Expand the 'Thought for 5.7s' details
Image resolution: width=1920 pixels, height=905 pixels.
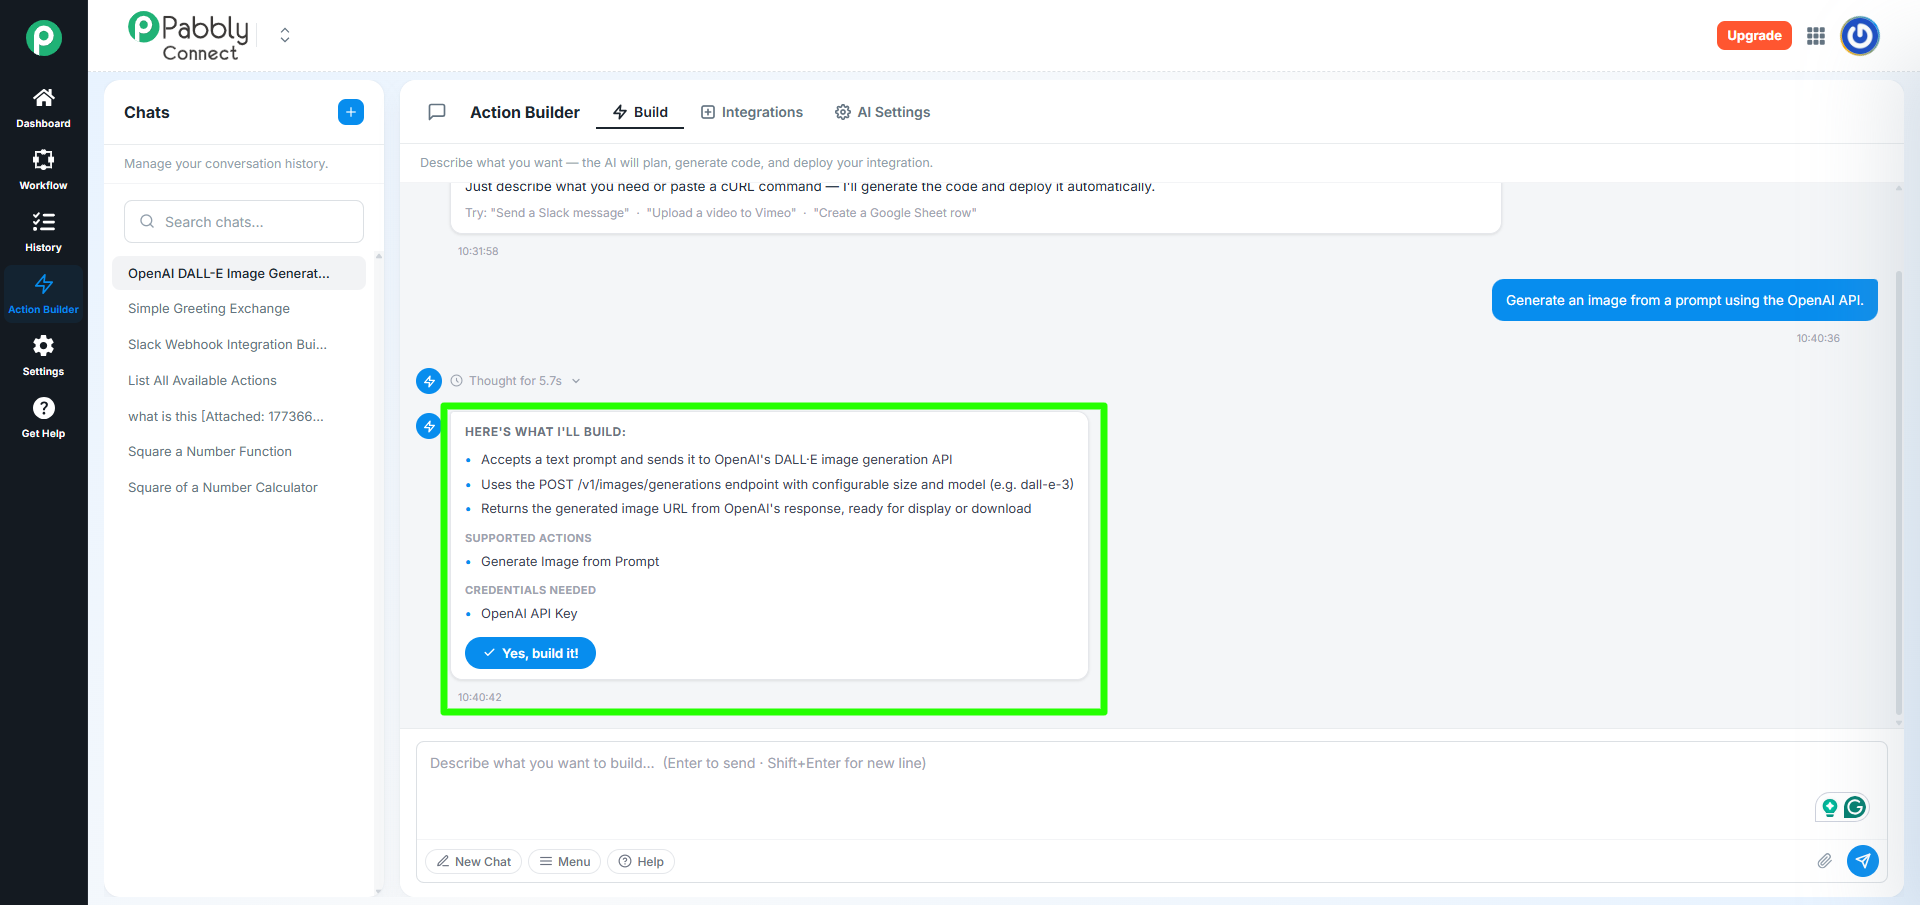click(515, 381)
